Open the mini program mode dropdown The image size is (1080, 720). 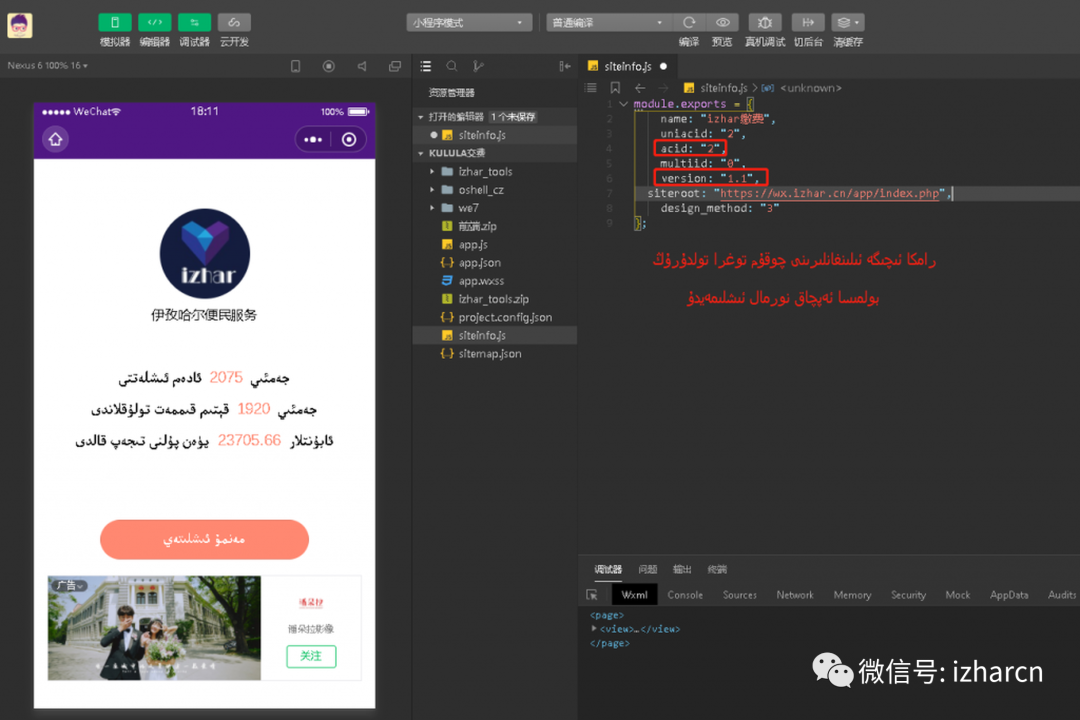tap(469, 23)
